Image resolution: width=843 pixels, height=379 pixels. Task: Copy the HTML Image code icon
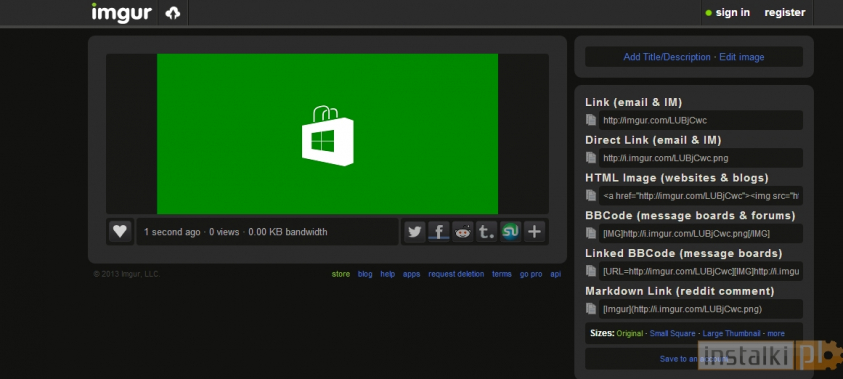(x=591, y=195)
